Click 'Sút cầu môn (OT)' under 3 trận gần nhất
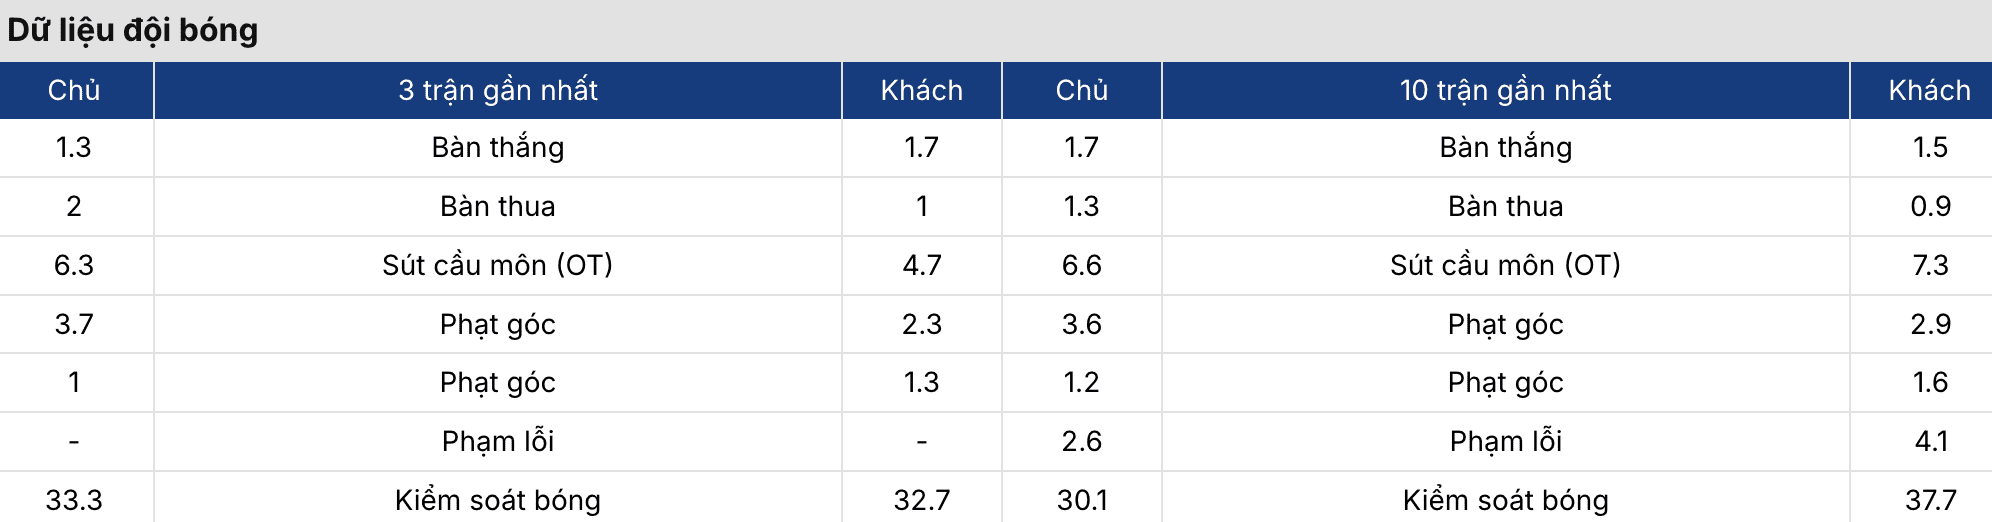 498,265
